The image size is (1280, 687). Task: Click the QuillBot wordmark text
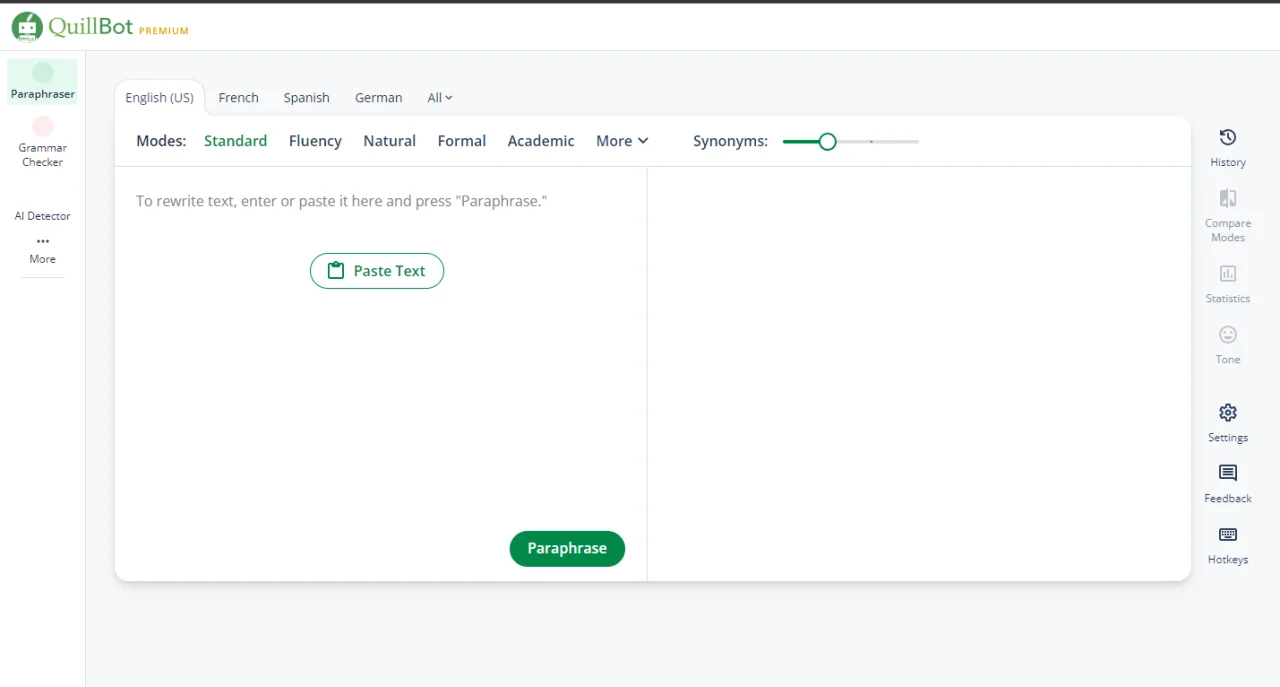pyautogui.click(x=90, y=26)
